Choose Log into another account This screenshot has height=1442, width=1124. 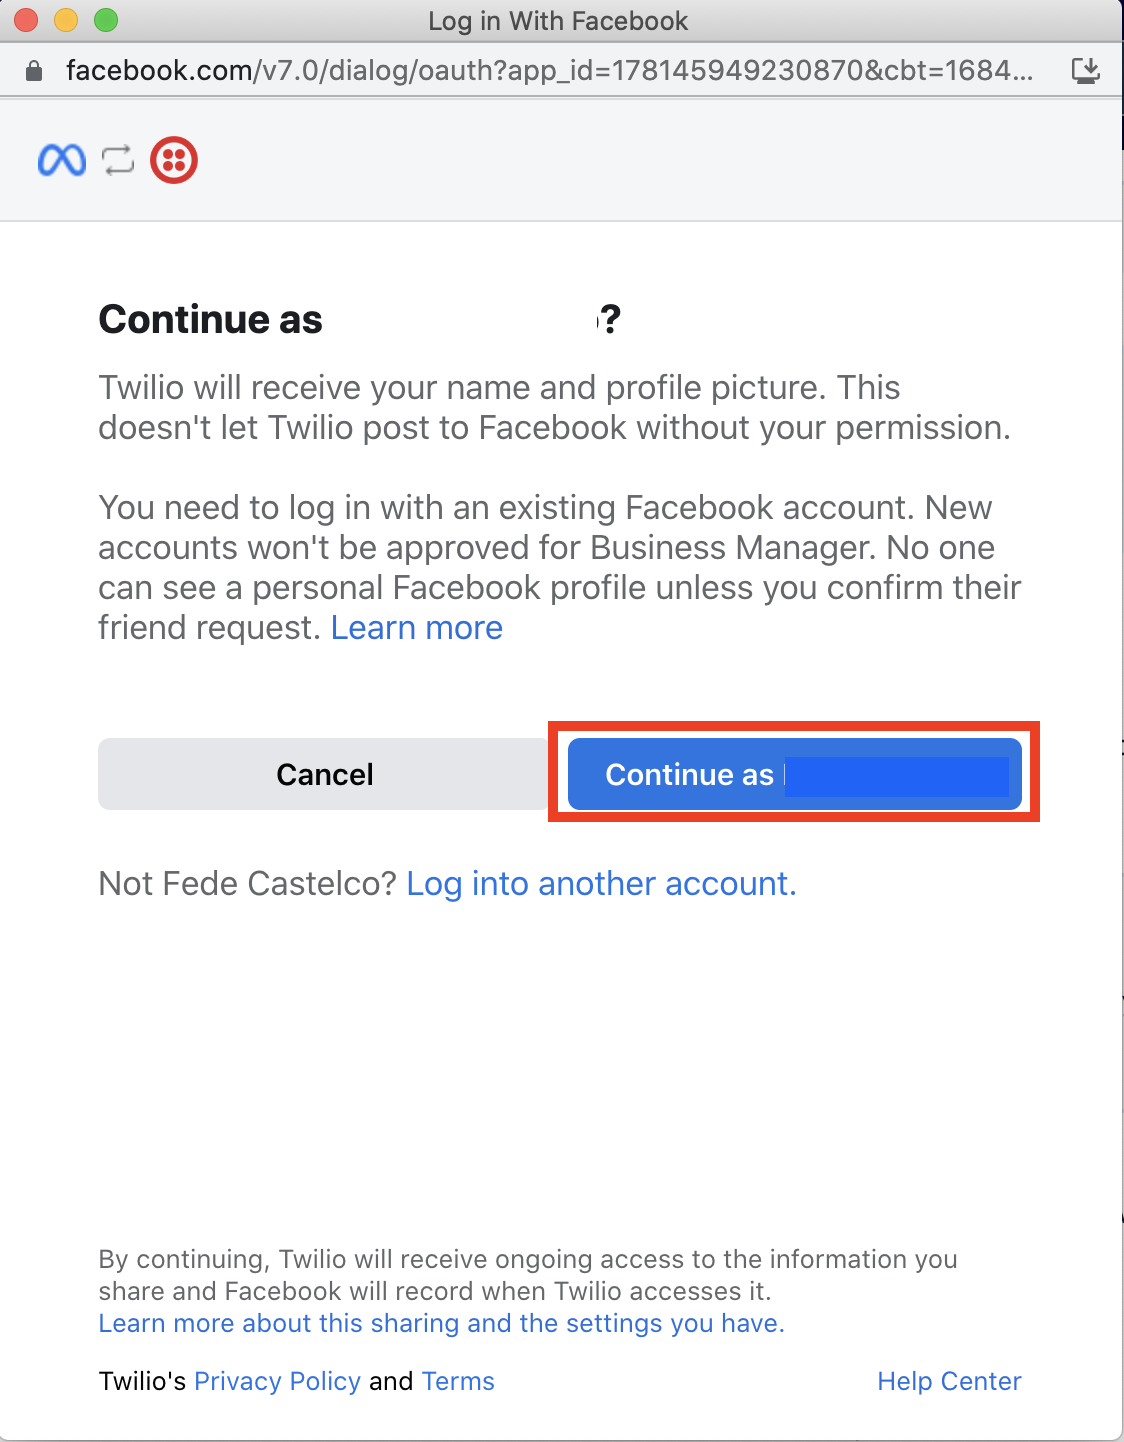[602, 884]
